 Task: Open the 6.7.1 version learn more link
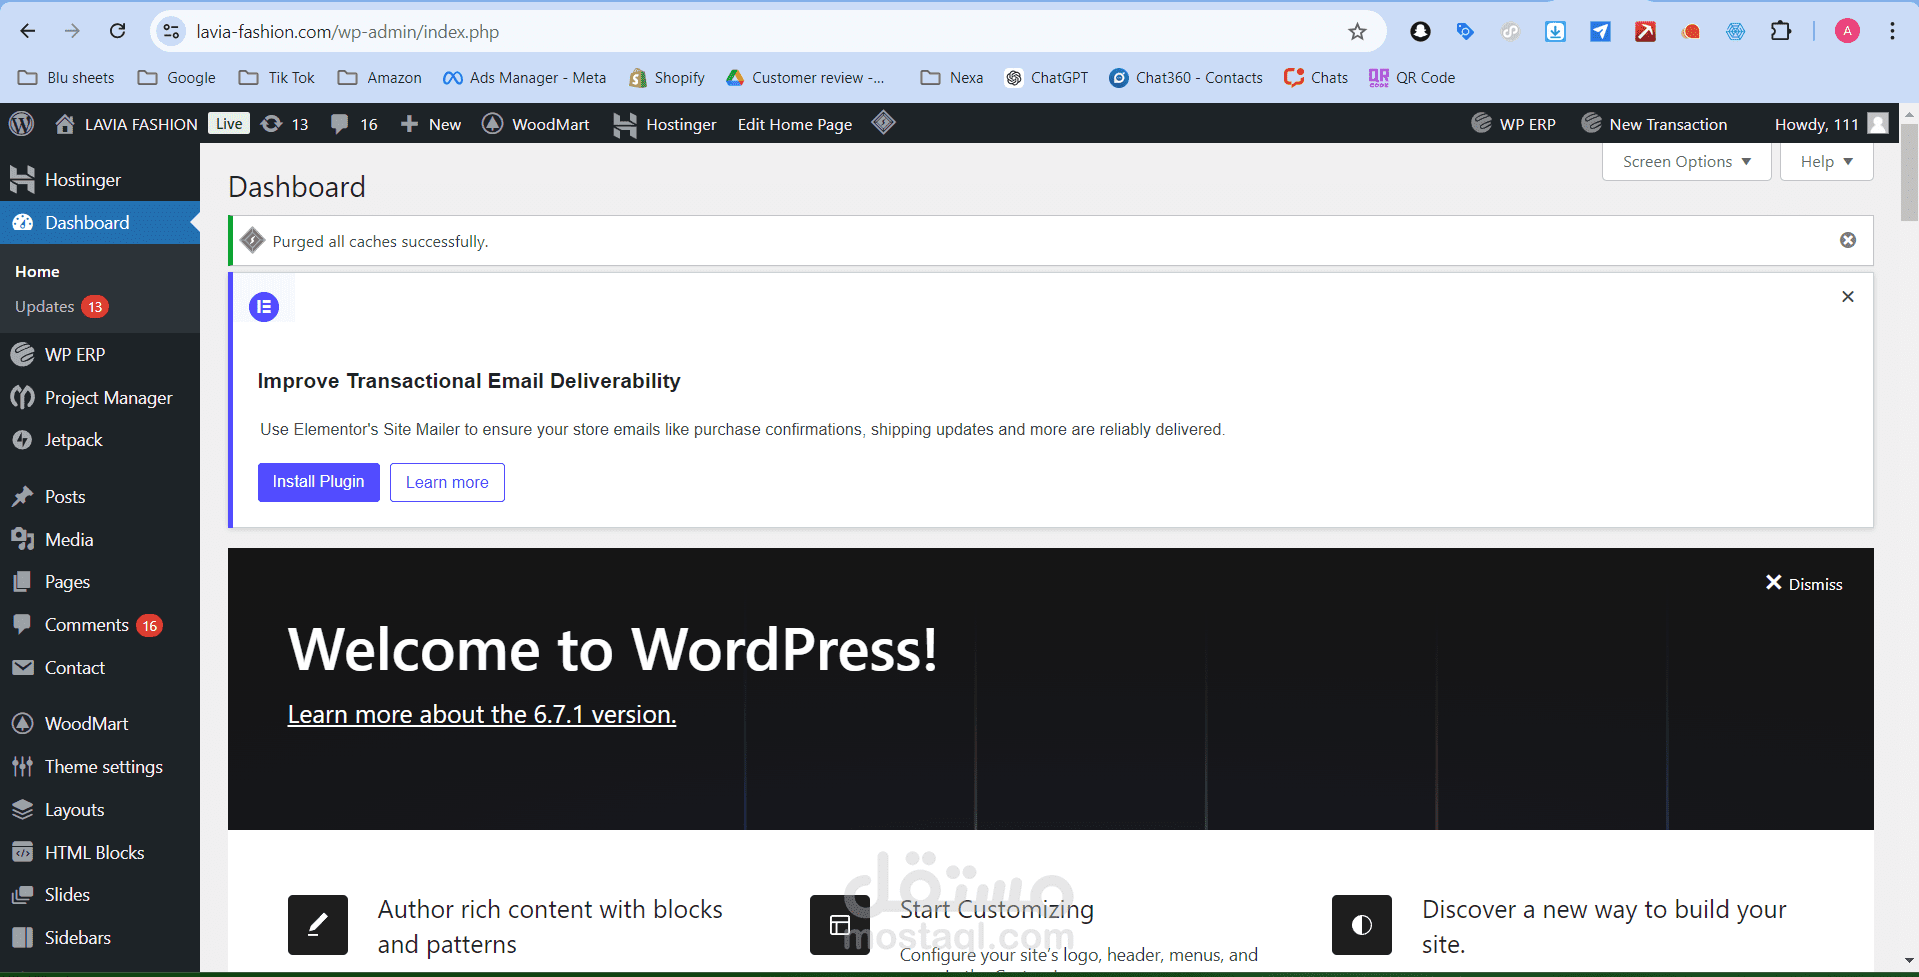(482, 715)
